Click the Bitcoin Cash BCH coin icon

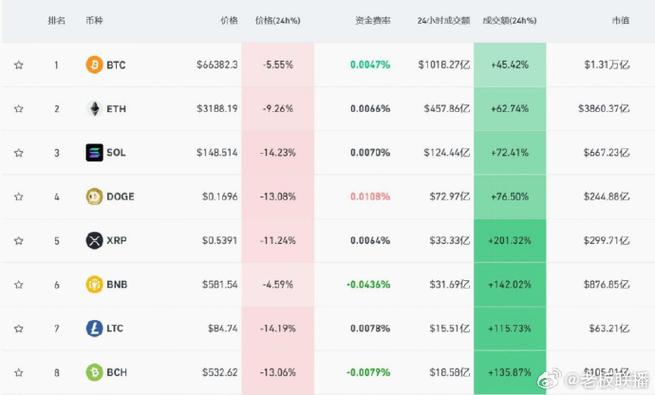[94, 372]
